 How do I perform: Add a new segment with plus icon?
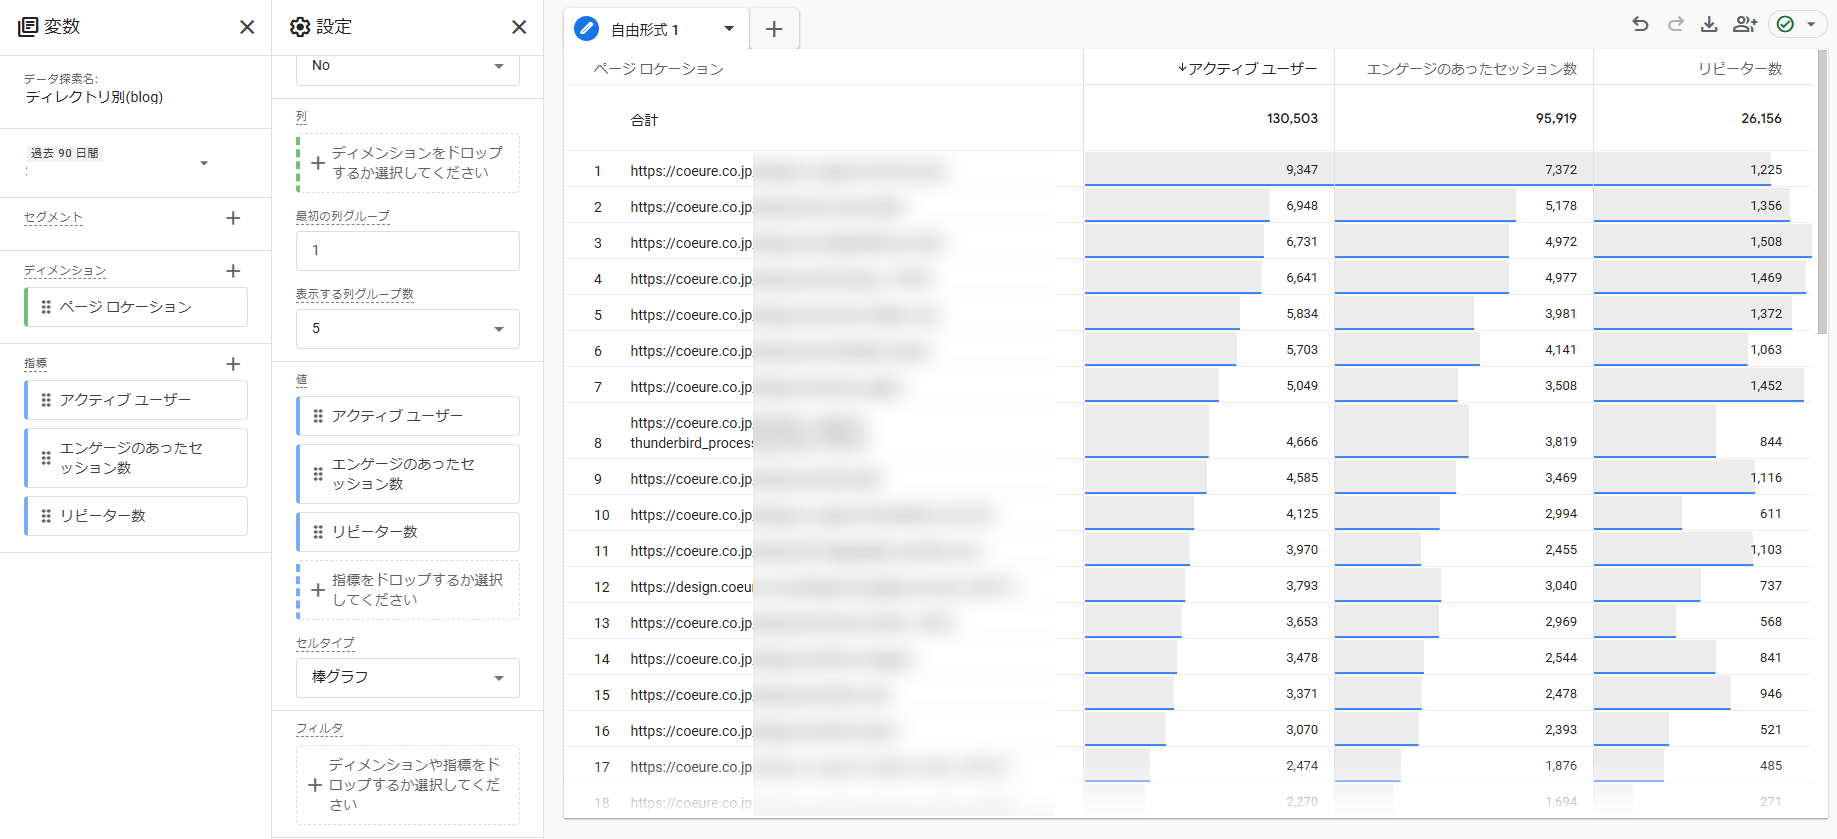pos(233,218)
